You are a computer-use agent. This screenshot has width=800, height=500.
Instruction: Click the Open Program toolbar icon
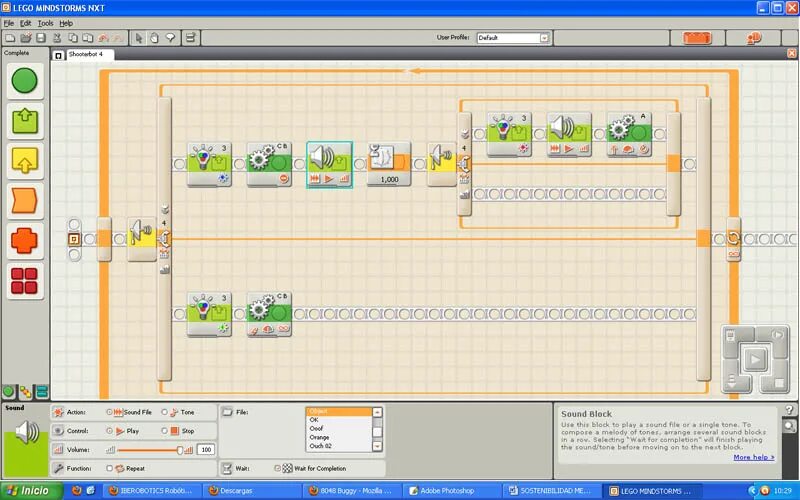(x=26, y=38)
